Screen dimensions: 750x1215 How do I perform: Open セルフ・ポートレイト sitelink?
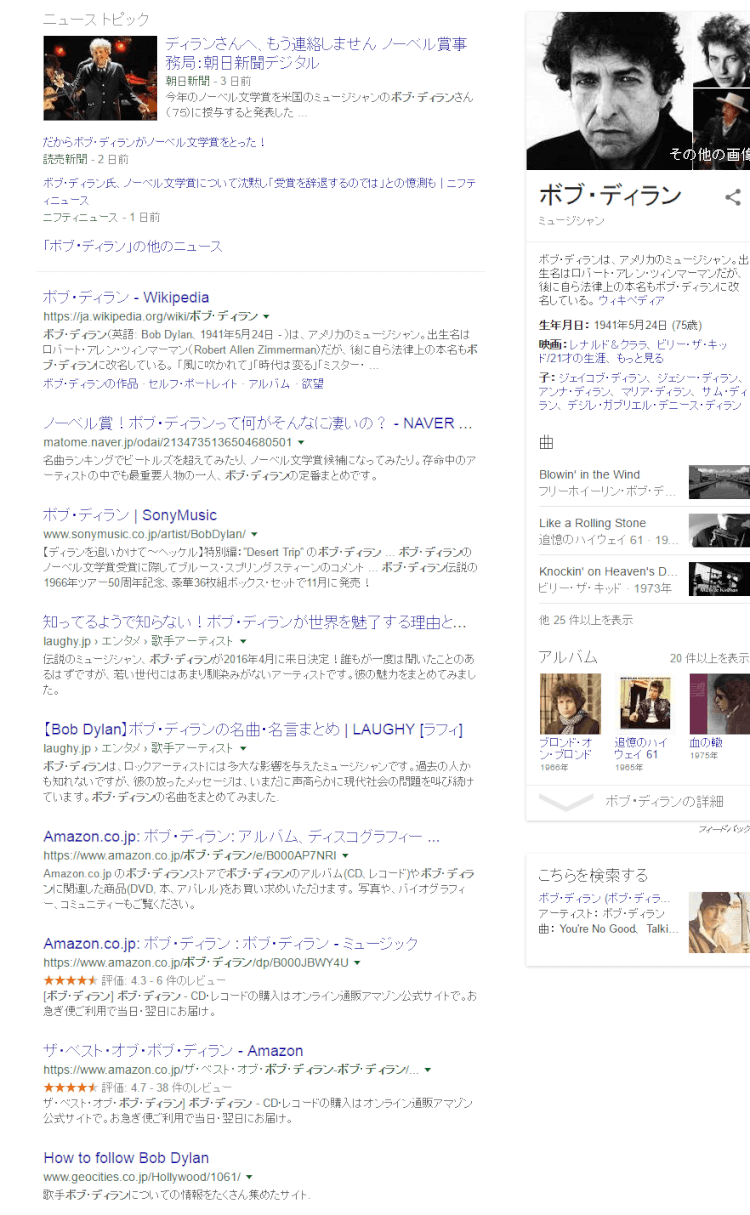[194, 384]
